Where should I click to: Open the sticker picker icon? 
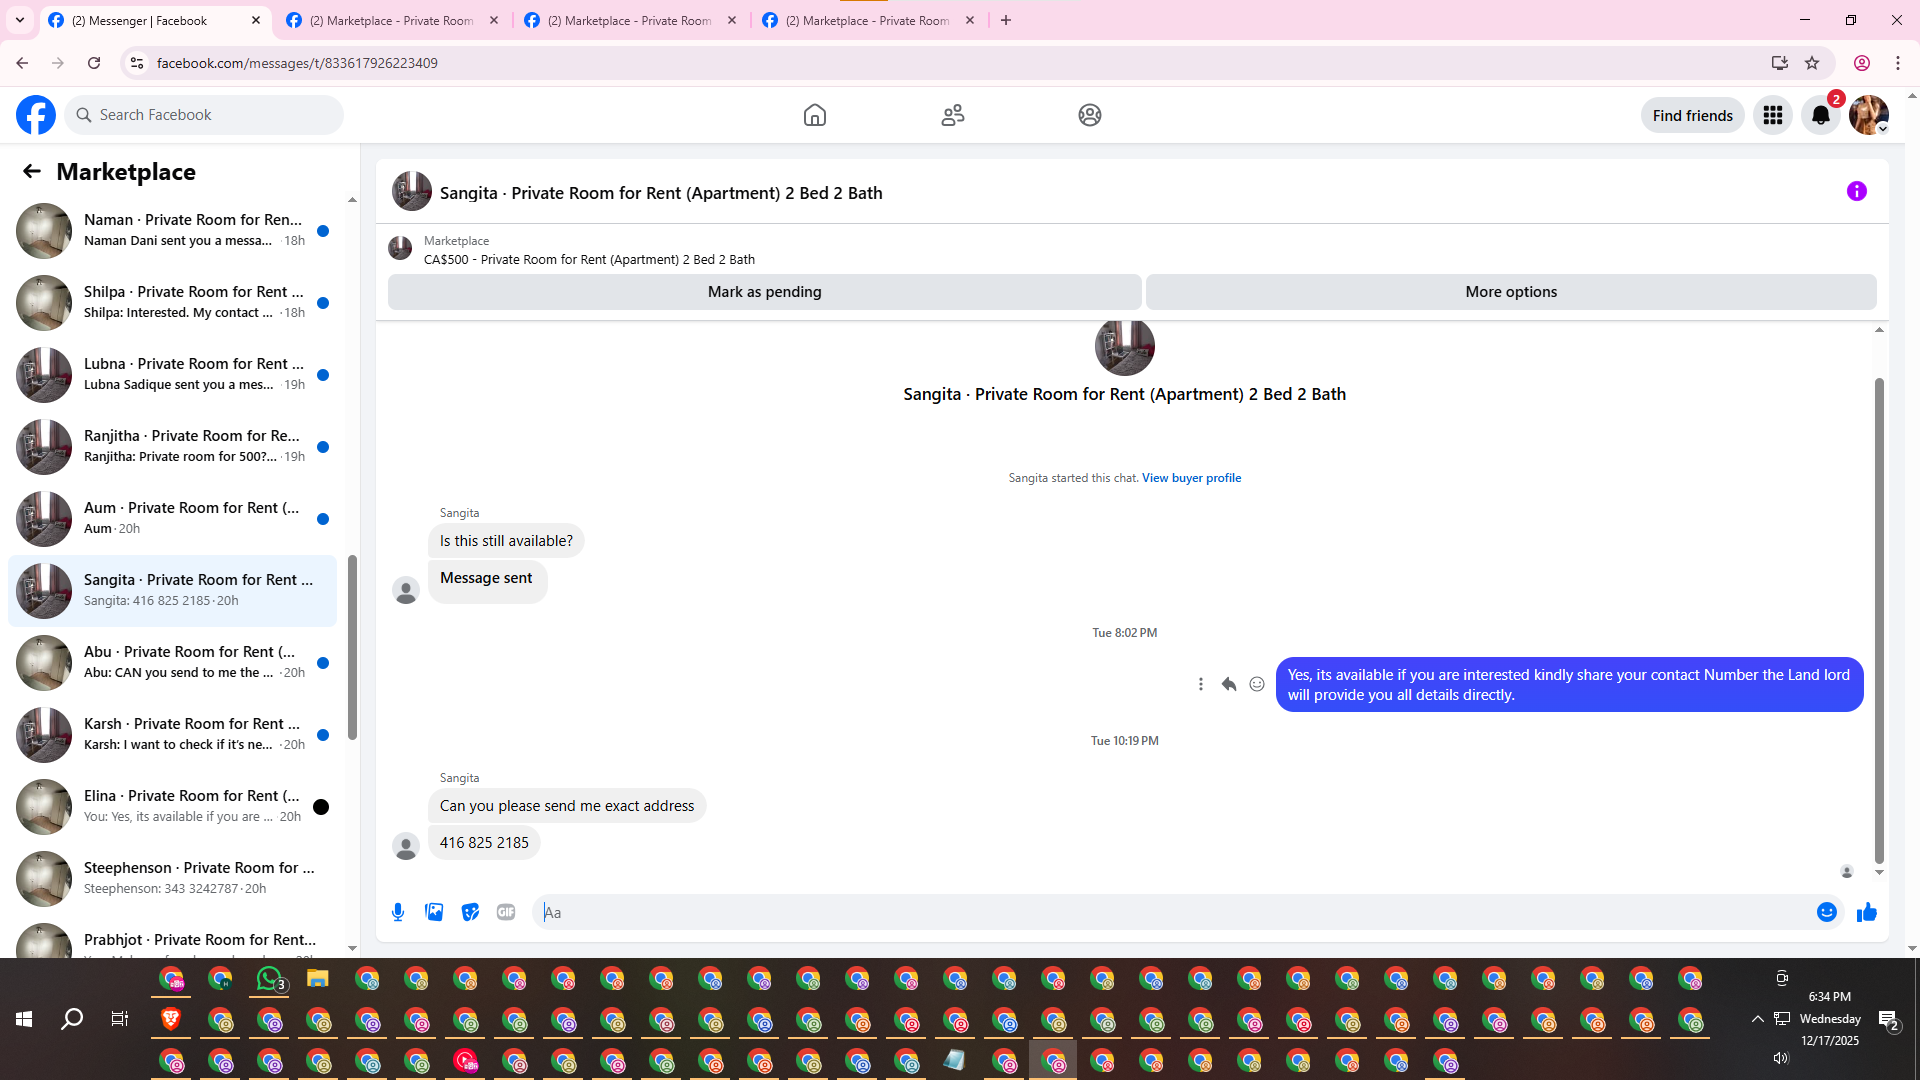click(470, 912)
